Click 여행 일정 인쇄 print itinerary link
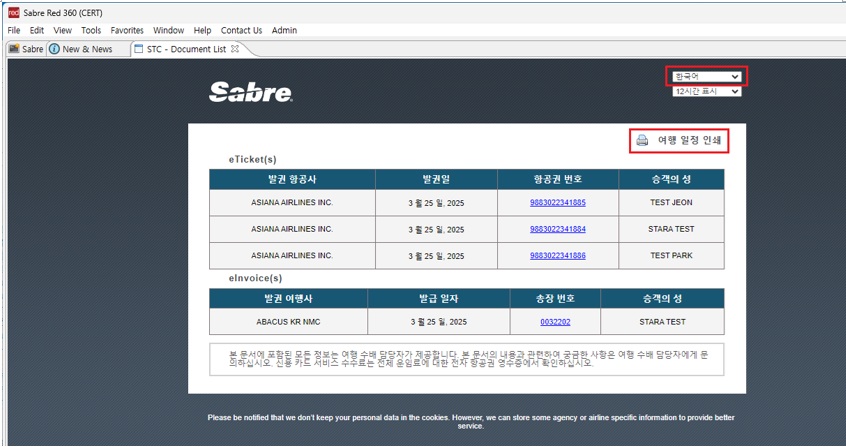The image size is (846, 447). [689, 140]
